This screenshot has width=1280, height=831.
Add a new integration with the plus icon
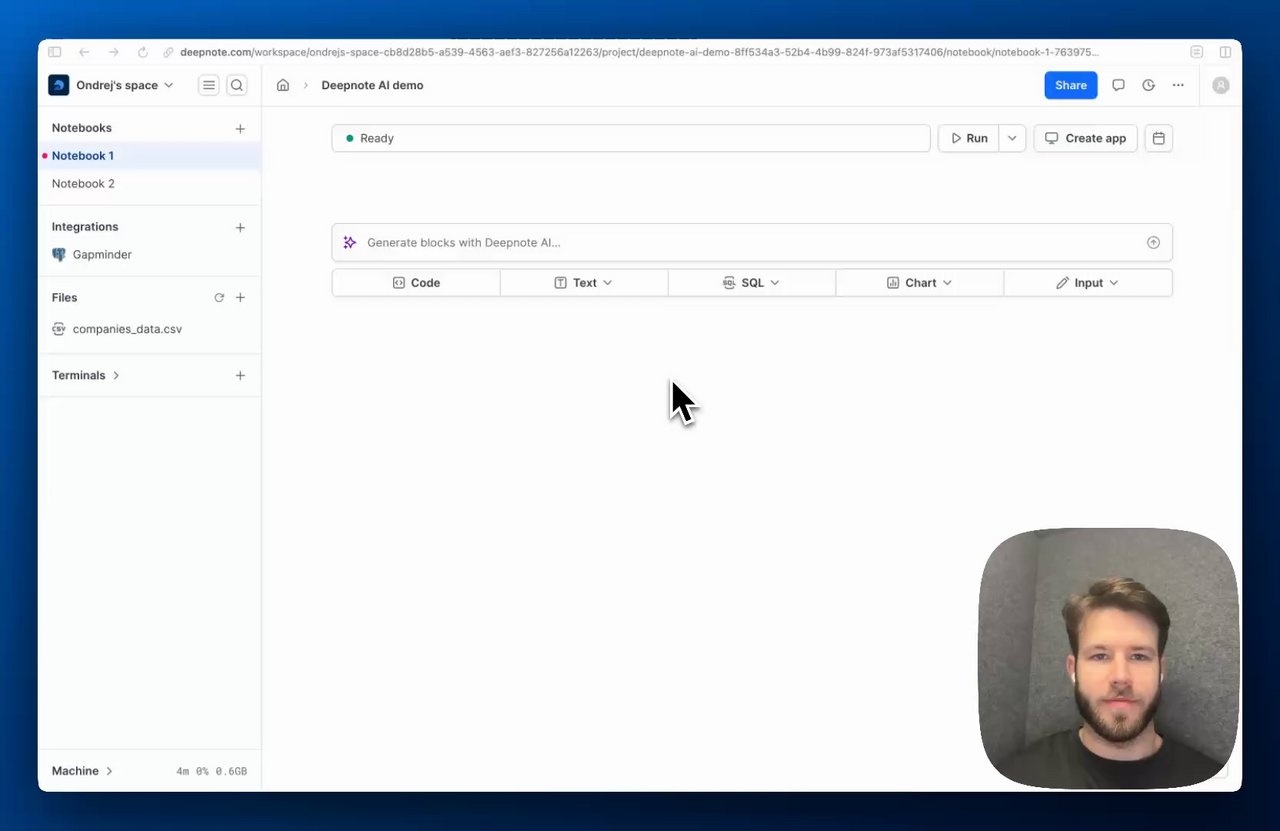[240, 227]
